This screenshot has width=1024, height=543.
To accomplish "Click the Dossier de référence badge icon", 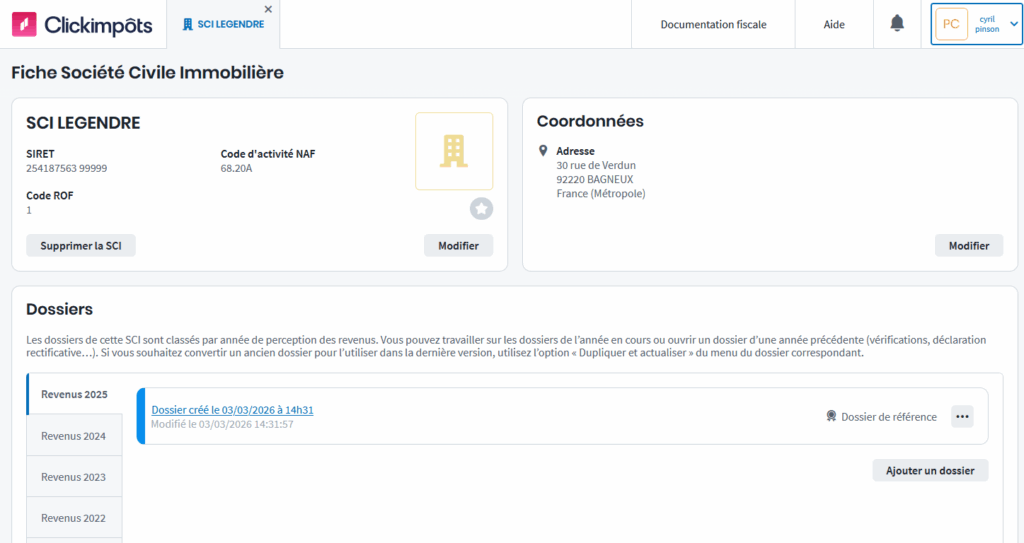I will click(831, 417).
